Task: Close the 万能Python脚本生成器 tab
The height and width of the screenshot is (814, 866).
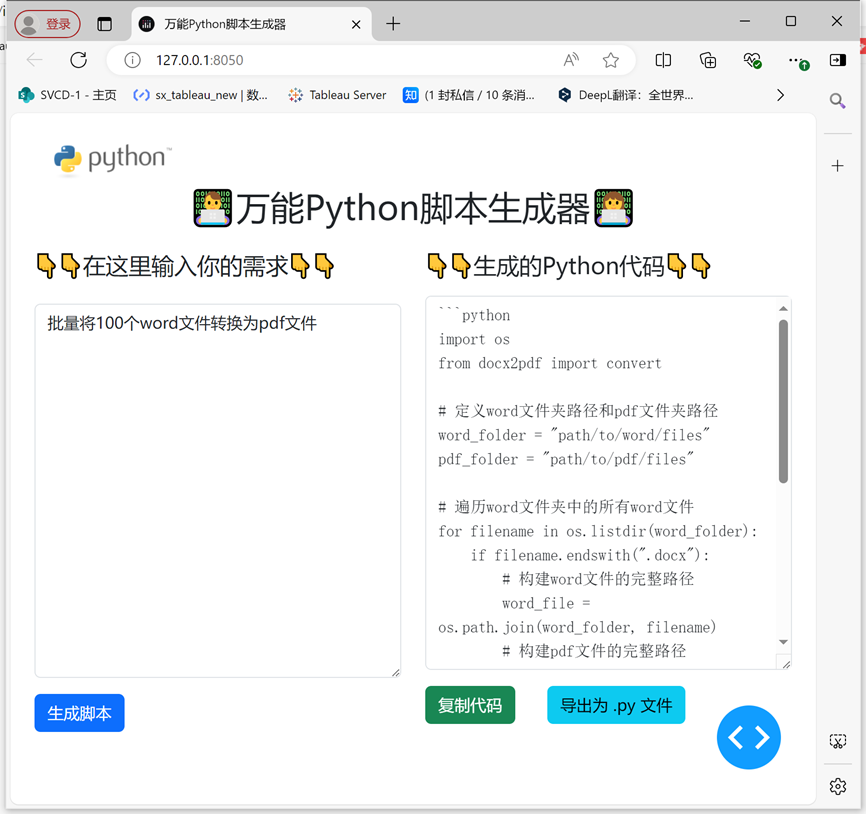Action: click(x=356, y=24)
